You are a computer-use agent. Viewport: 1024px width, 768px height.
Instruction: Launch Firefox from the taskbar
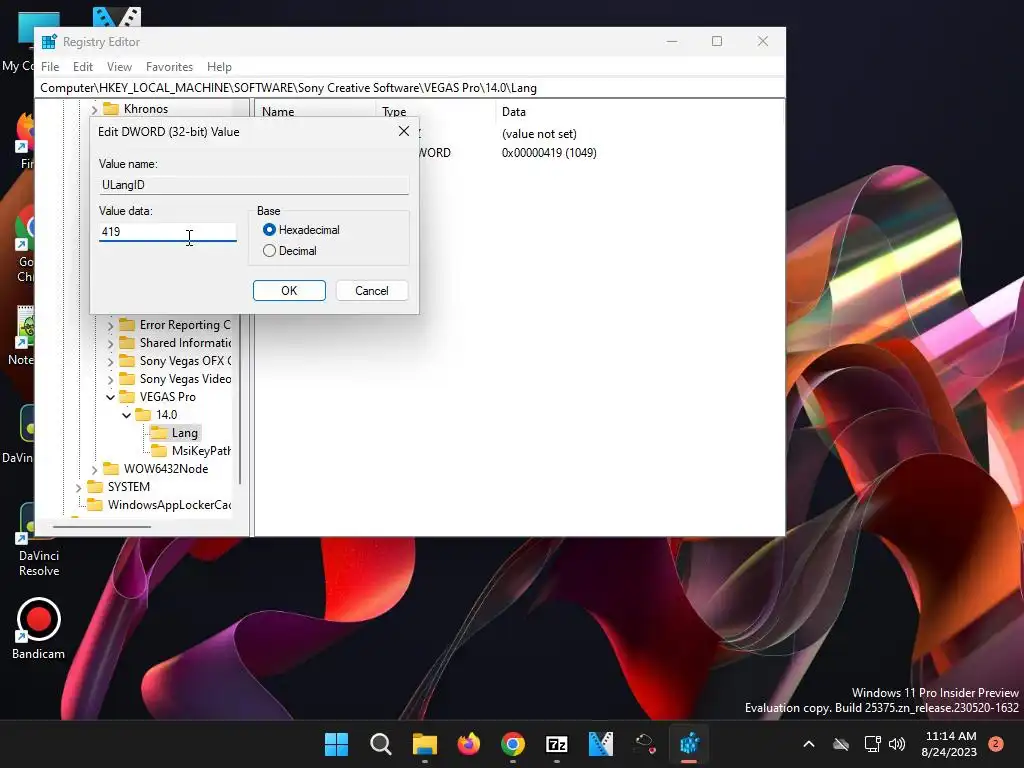click(x=468, y=744)
